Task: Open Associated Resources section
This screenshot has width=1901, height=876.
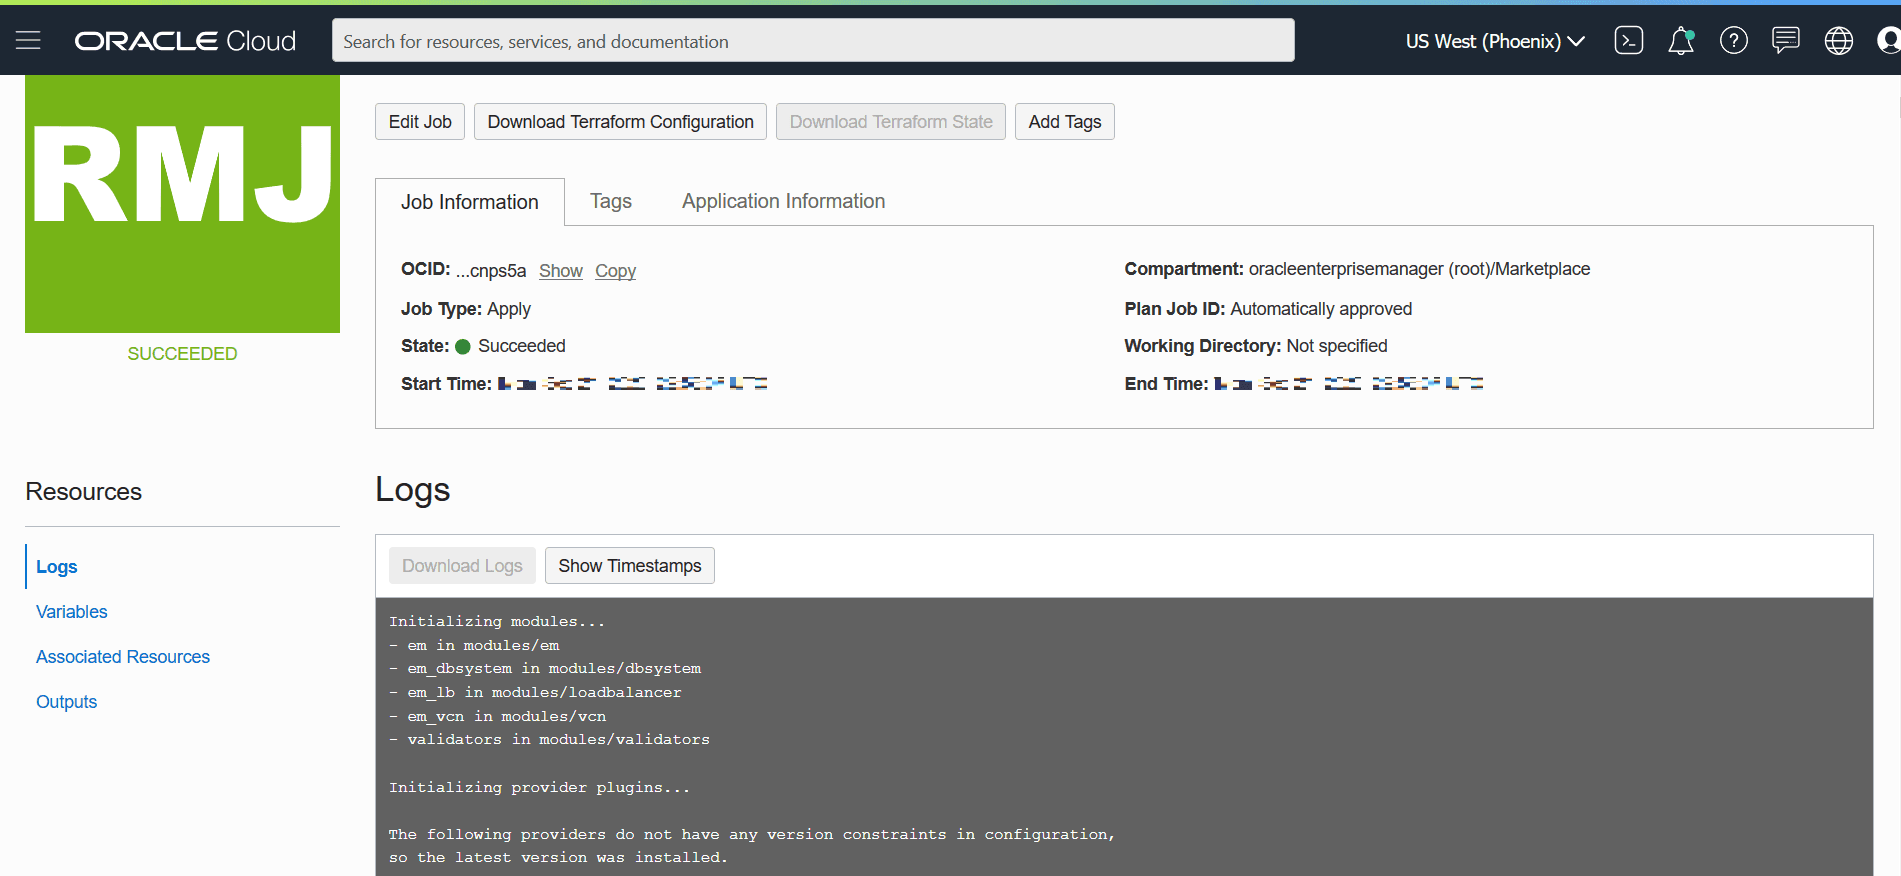Action: pyautogui.click(x=123, y=657)
